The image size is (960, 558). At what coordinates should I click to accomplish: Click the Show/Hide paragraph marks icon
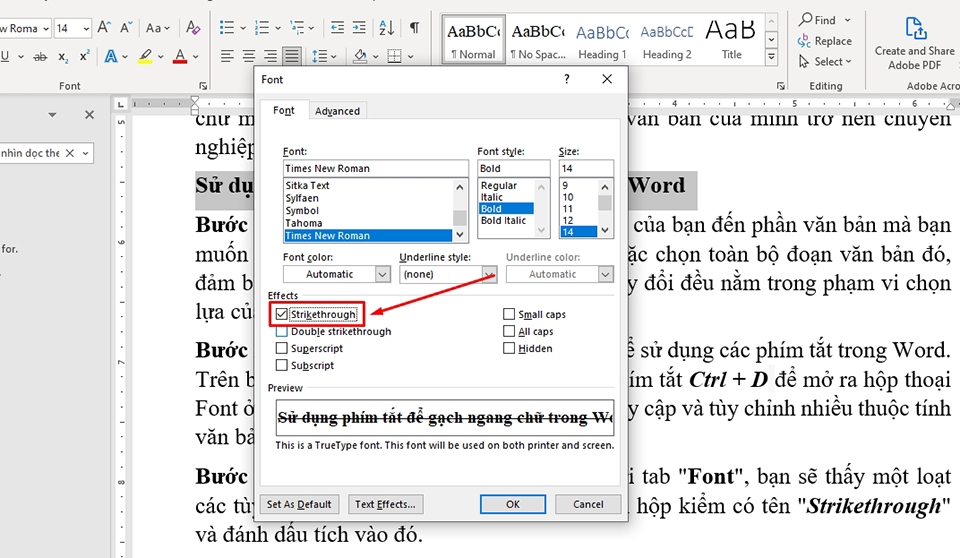pyautogui.click(x=414, y=28)
